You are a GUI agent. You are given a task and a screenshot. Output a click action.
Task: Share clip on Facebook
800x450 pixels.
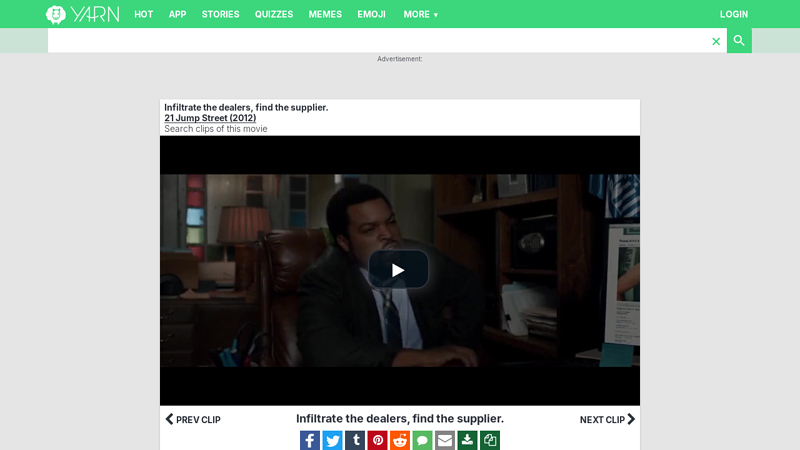point(310,440)
